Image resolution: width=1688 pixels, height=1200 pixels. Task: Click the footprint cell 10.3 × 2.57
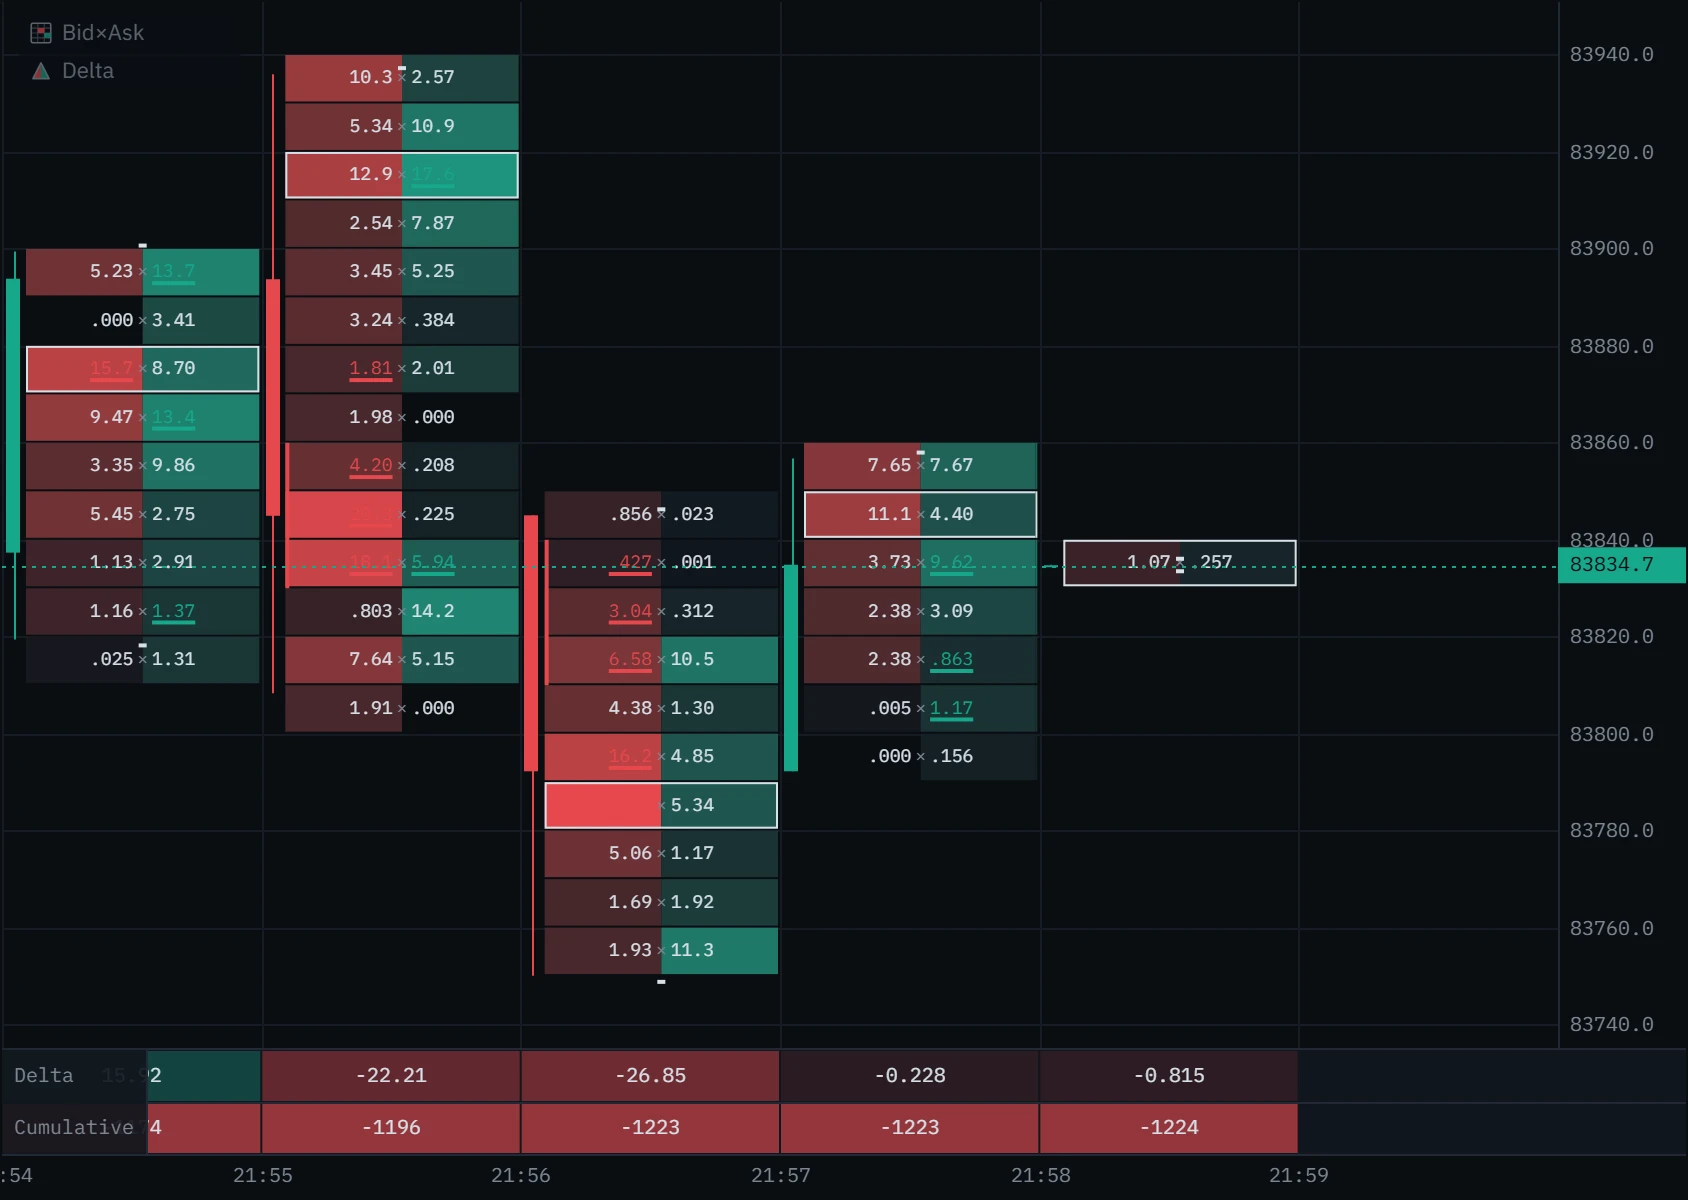pos(402,77)
